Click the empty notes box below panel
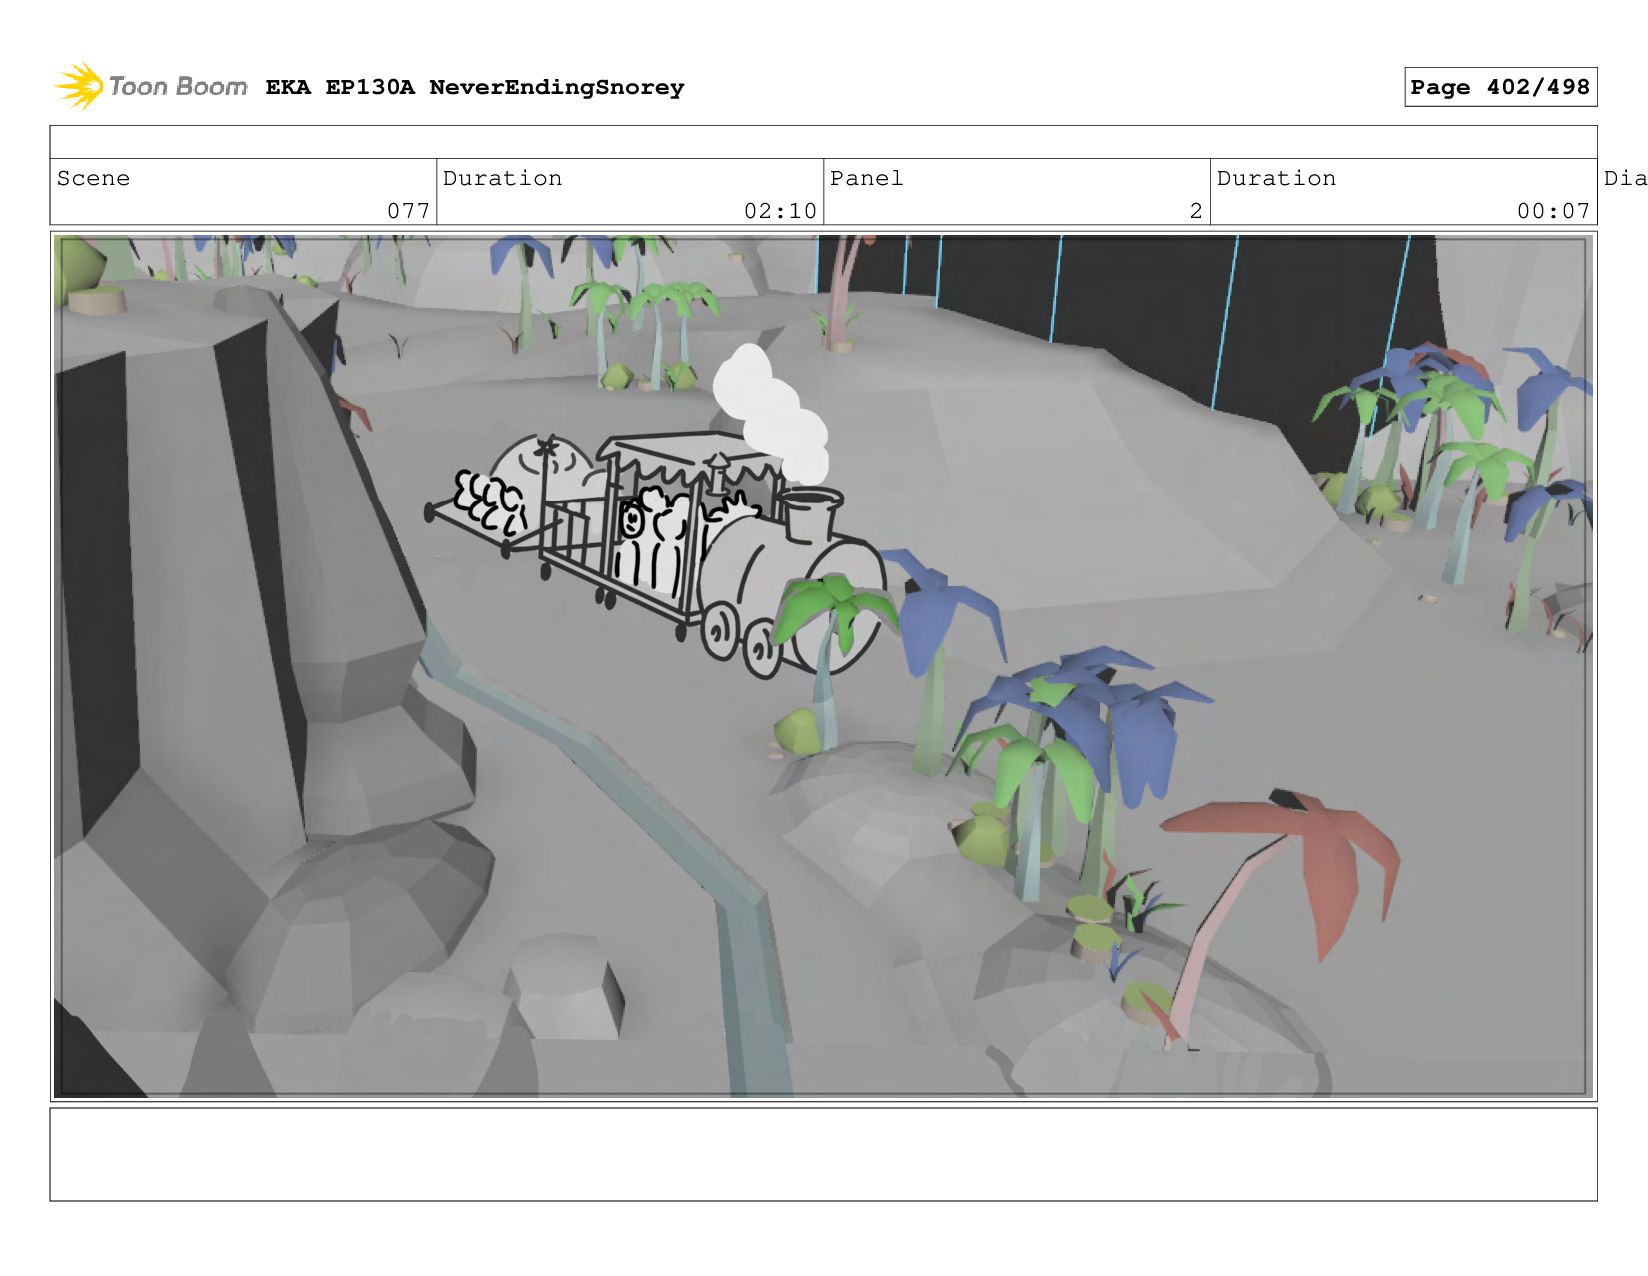Screen dimensions: 1648x1276 pos(823,1154)
